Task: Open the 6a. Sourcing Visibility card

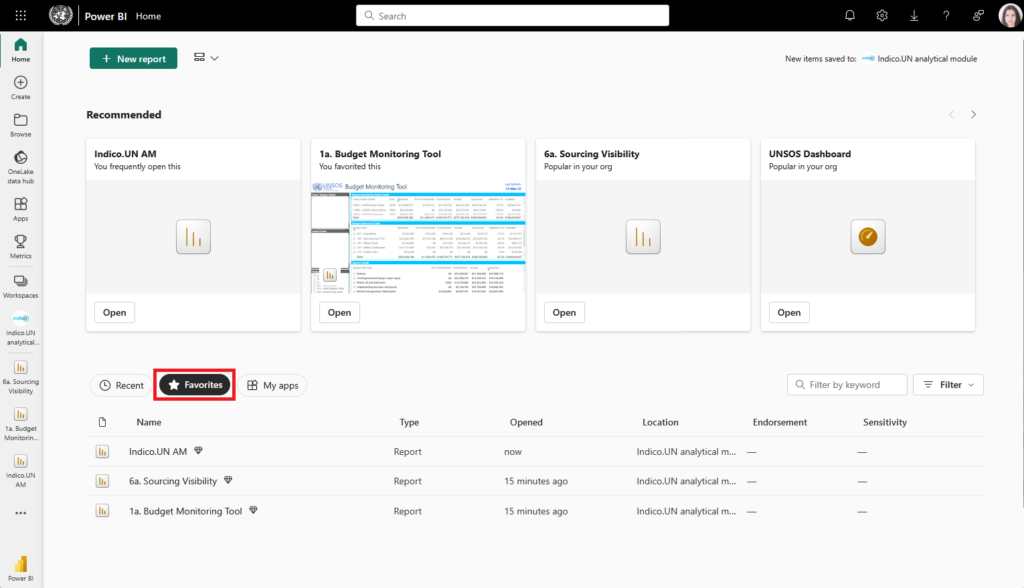Action: [564, 312]
